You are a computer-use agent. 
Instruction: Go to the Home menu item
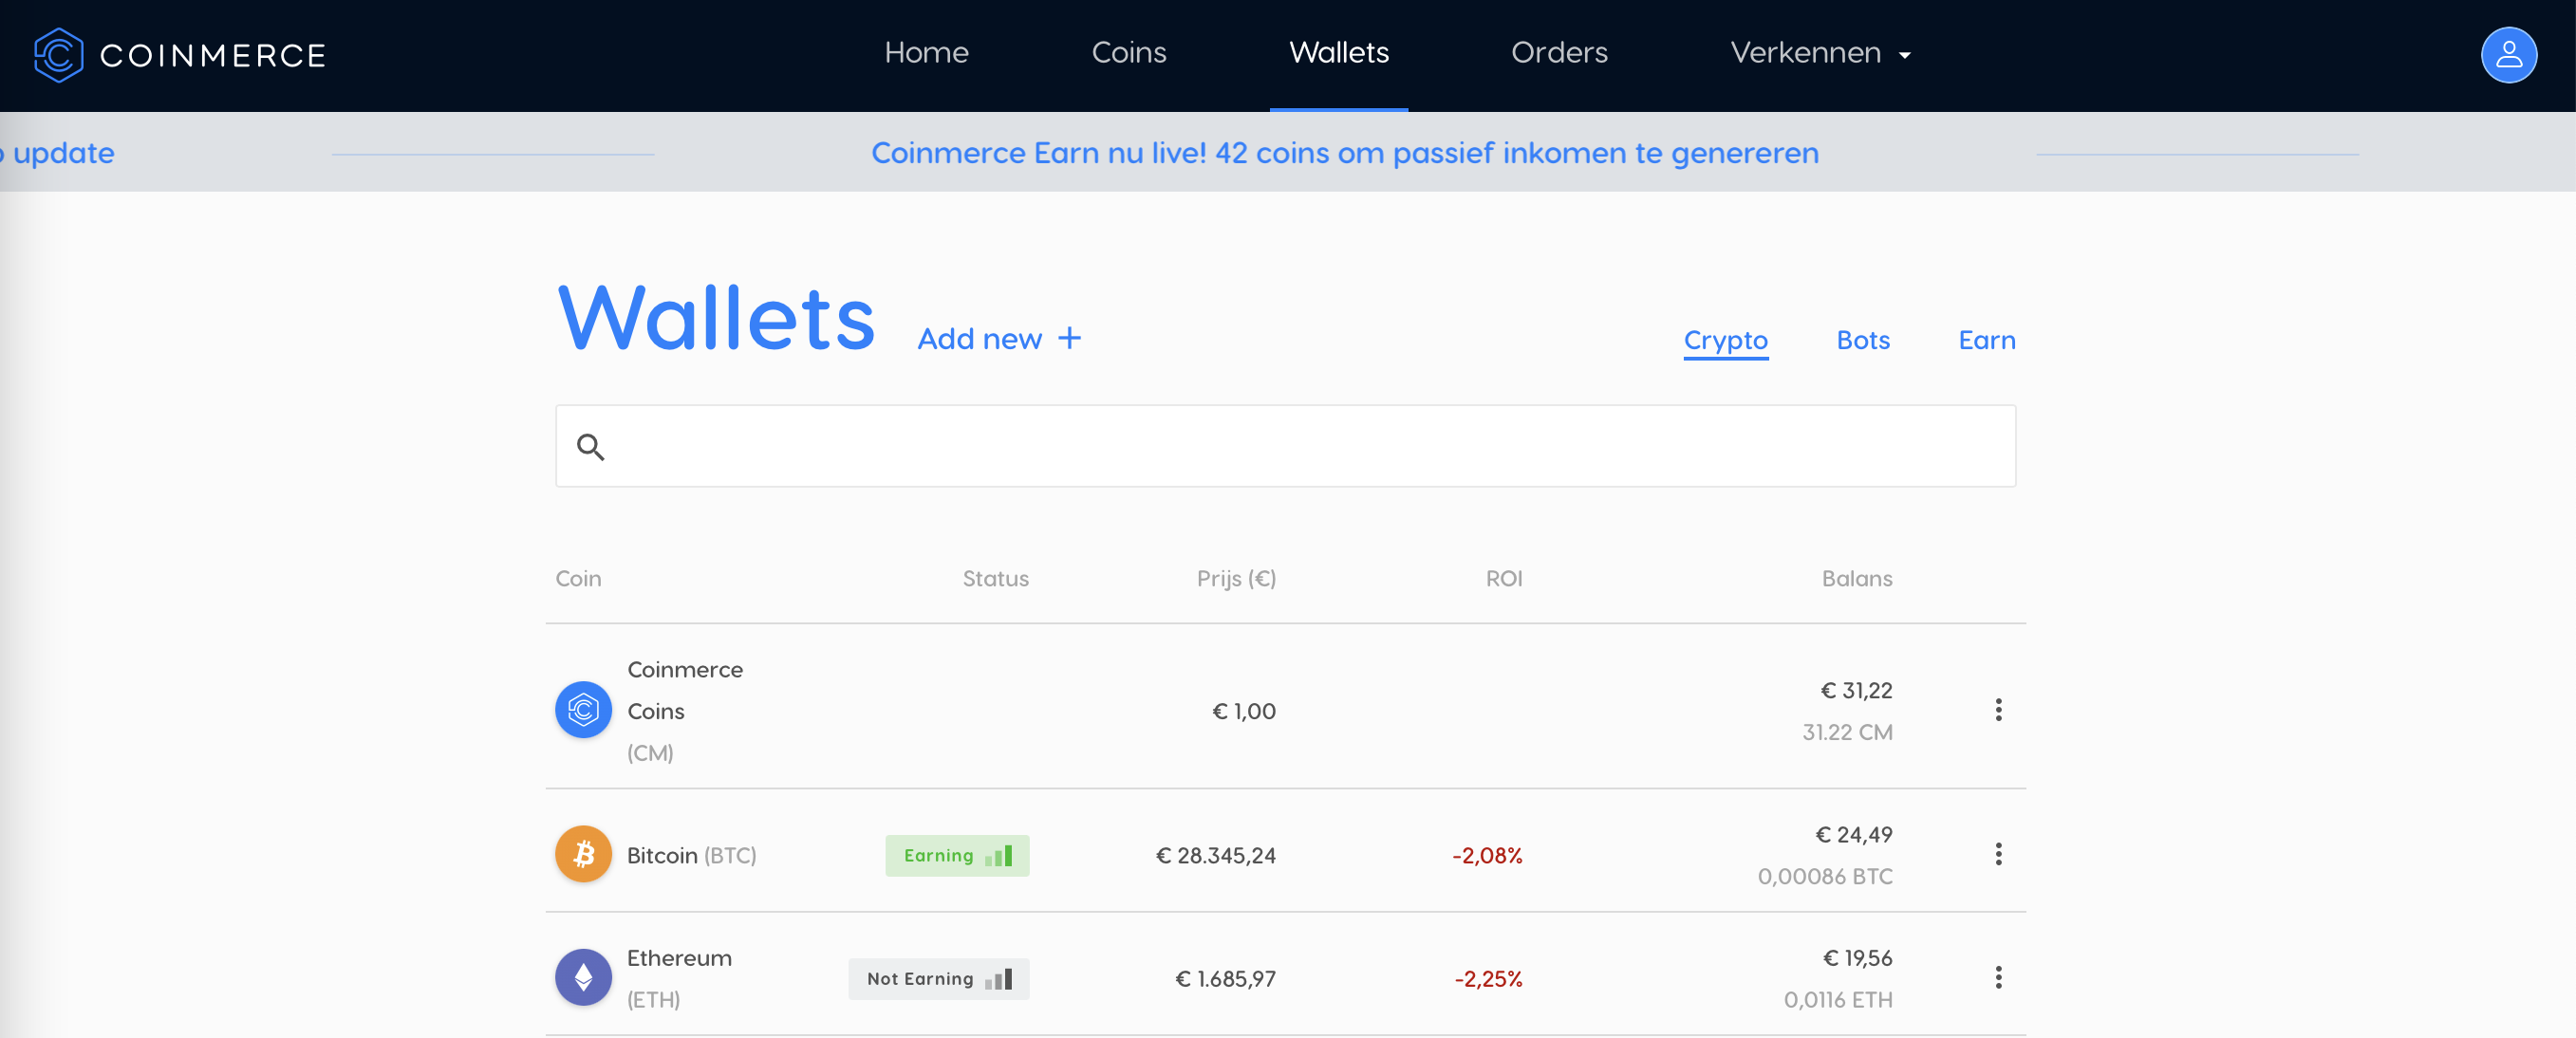point(926,53)
